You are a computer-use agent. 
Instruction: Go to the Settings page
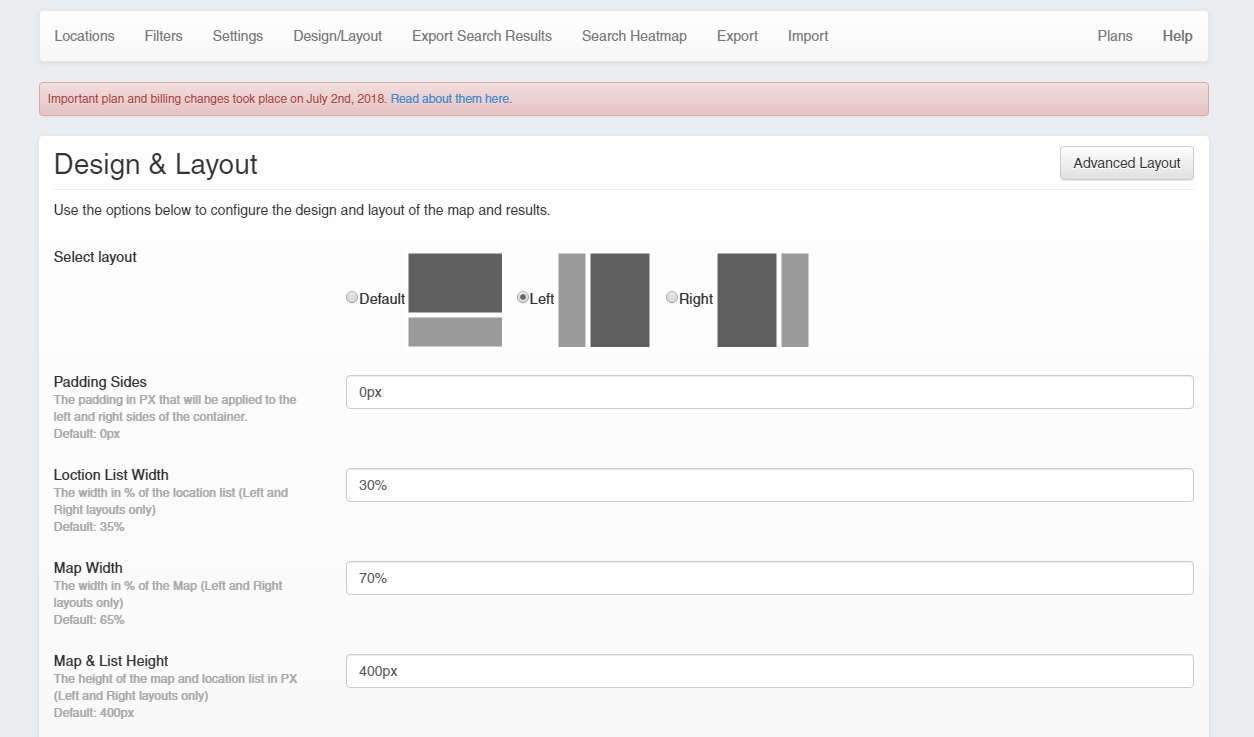[x=238, y=36]
